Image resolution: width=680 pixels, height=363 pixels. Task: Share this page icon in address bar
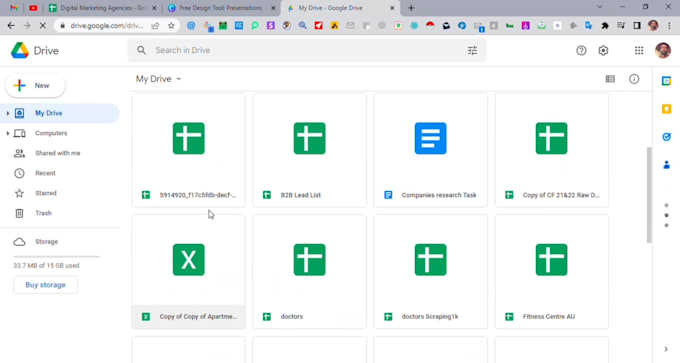(x=155, y=26)
